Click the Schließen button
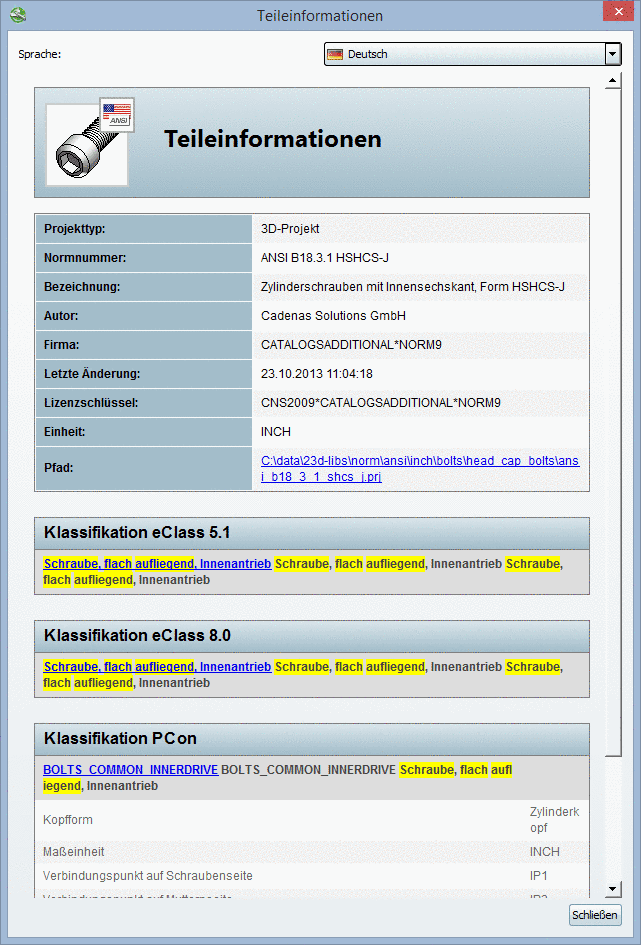641x945 pixels. 595,915
